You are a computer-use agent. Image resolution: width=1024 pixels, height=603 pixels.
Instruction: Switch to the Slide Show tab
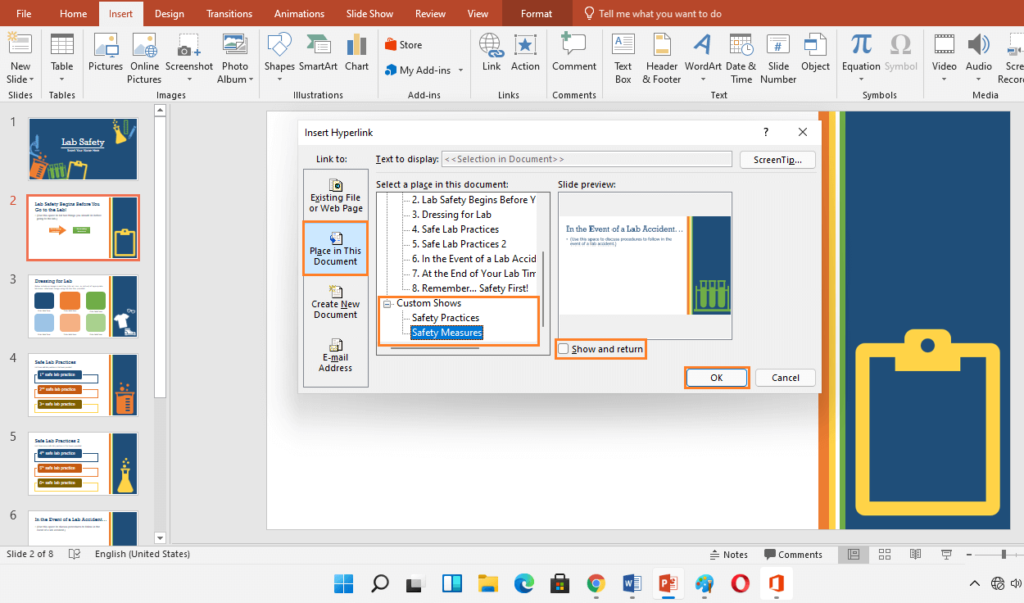click(x=370, y=13)
